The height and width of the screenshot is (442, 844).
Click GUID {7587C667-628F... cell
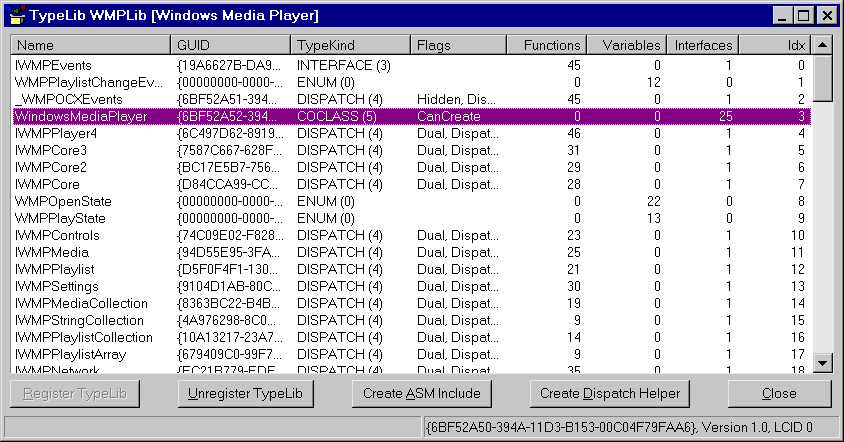click(229, 151)
